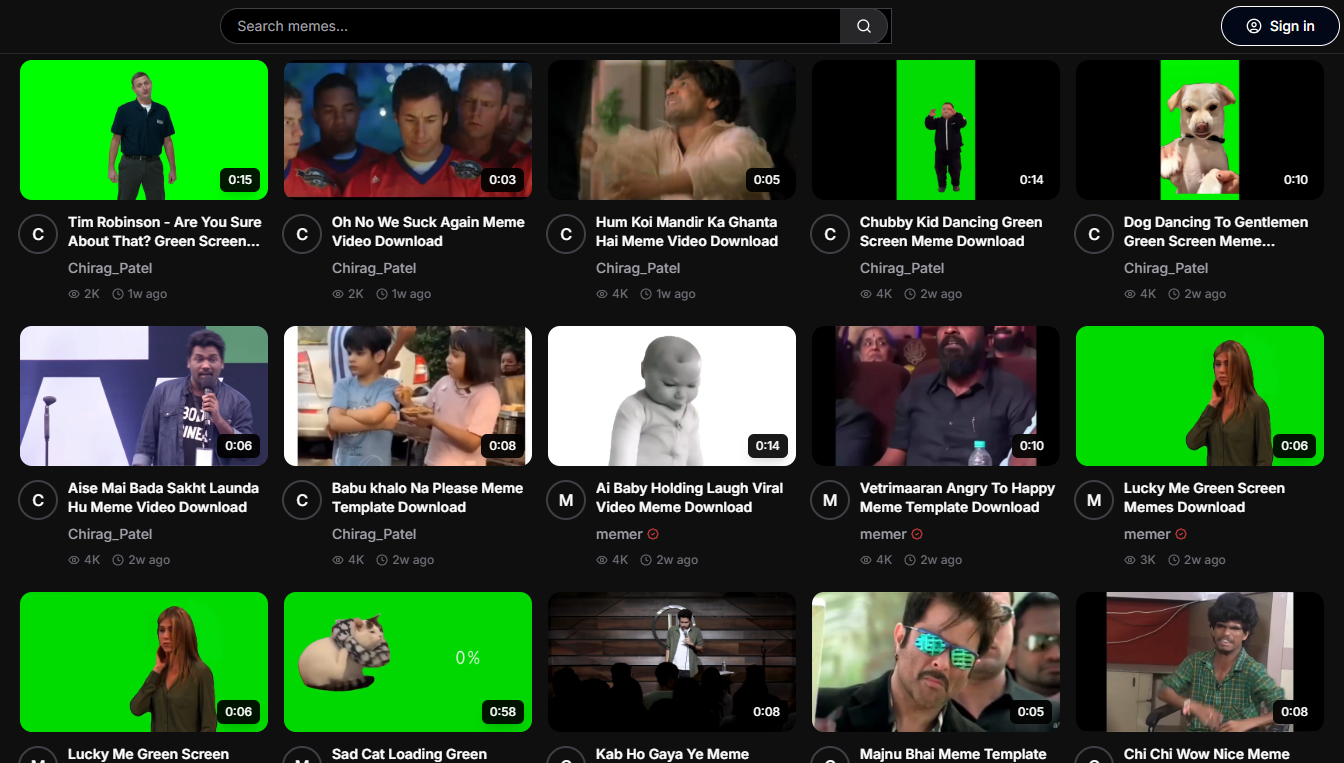This screenshot has width=1344, height=763.
Task: Click the M avatar beside Ai Baby video
Action: [x=565, y=499]
